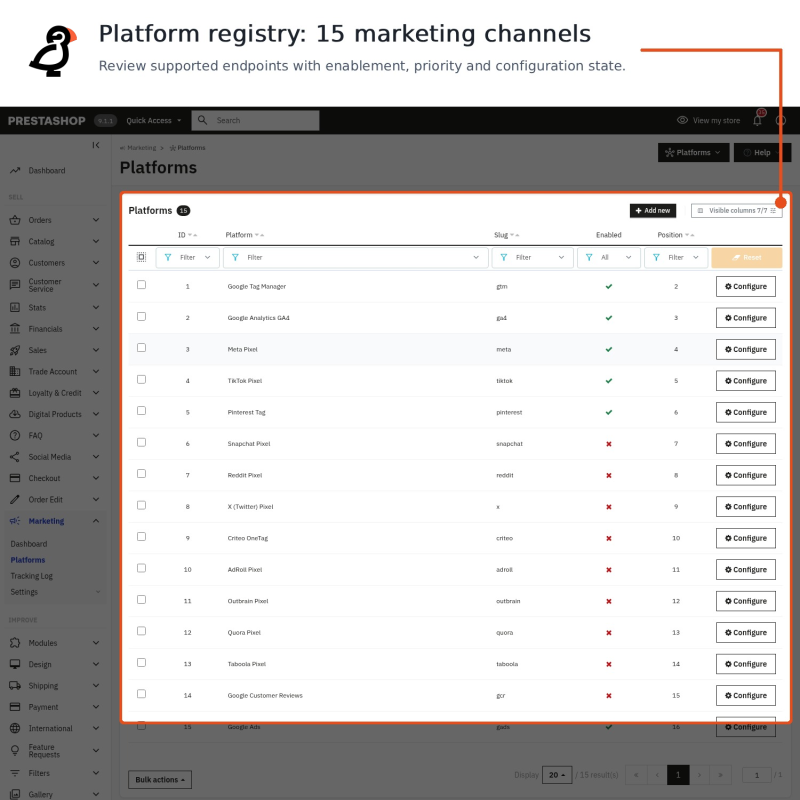Click the Customers person icon

point(15,263)
